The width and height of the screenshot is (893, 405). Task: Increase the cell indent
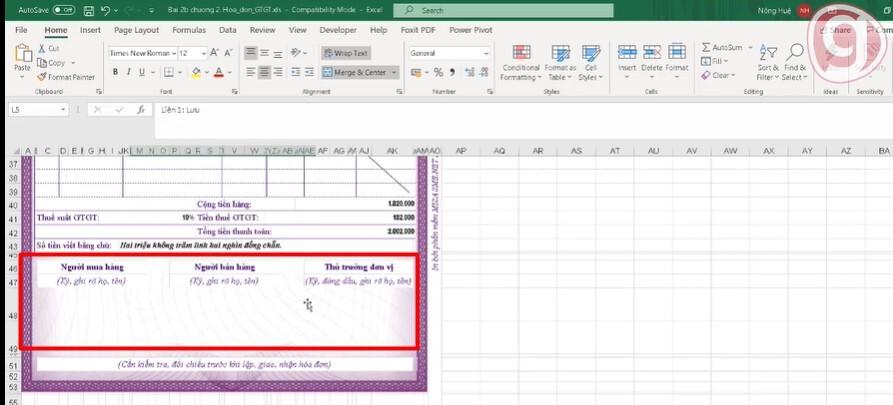[309, 72]
